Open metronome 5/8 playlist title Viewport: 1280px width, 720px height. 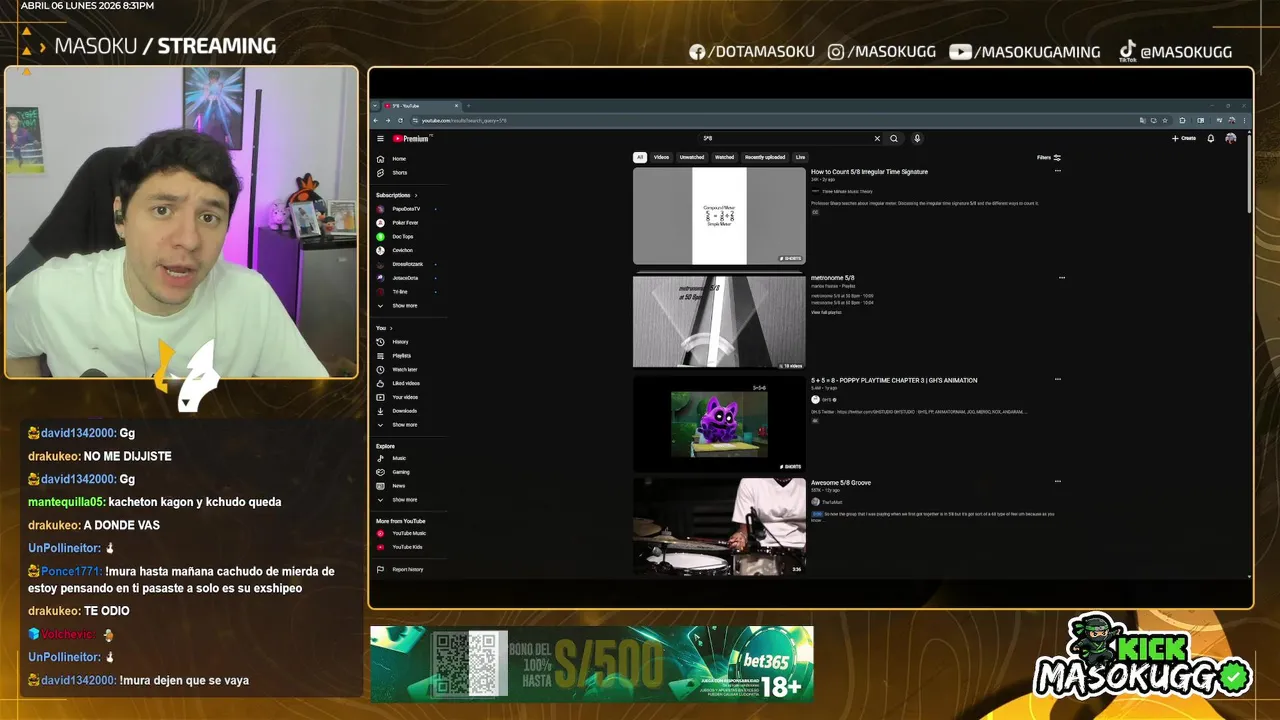tap(832, 278)
